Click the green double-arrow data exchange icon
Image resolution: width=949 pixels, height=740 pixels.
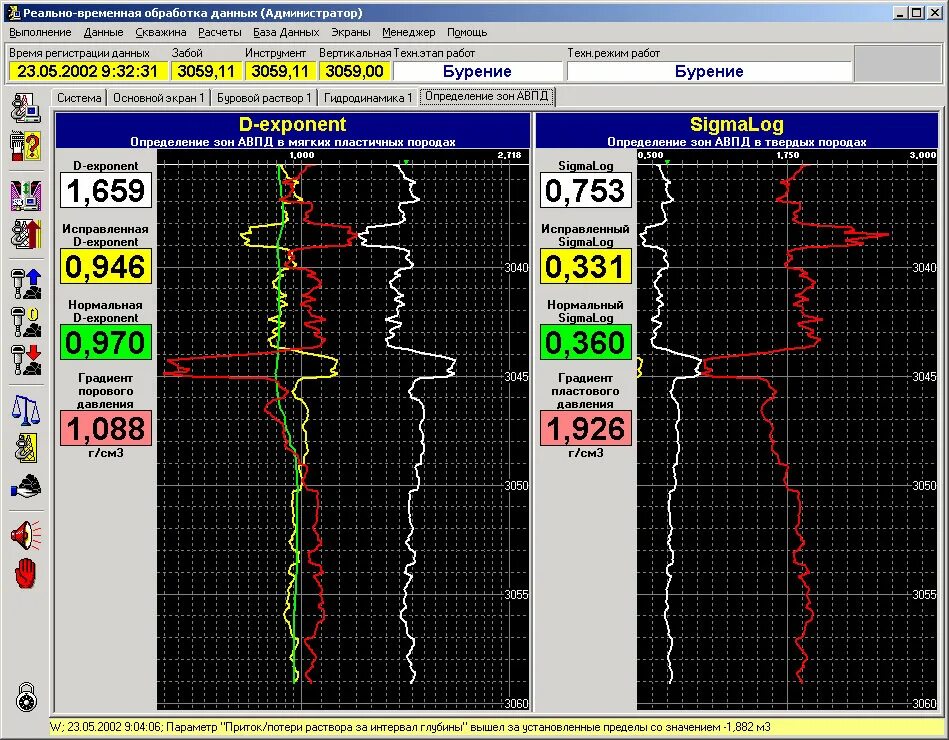click(x=25, y=195)
